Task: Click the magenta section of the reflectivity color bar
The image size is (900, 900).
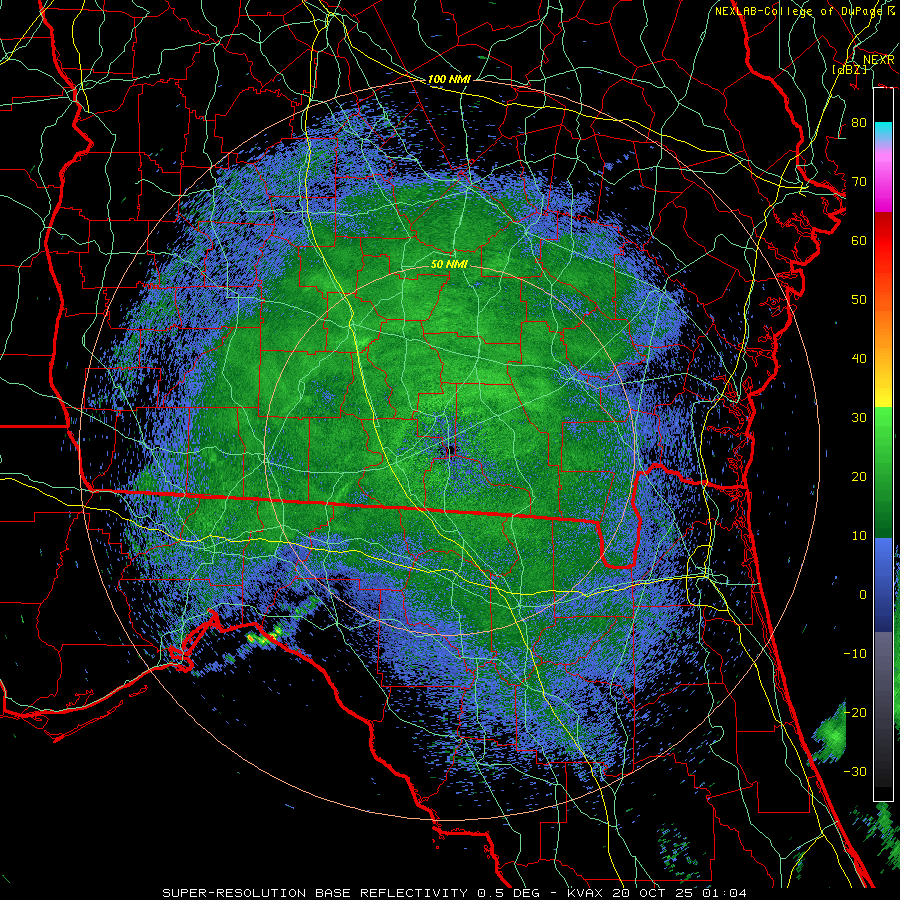Action: pos(883,181)
